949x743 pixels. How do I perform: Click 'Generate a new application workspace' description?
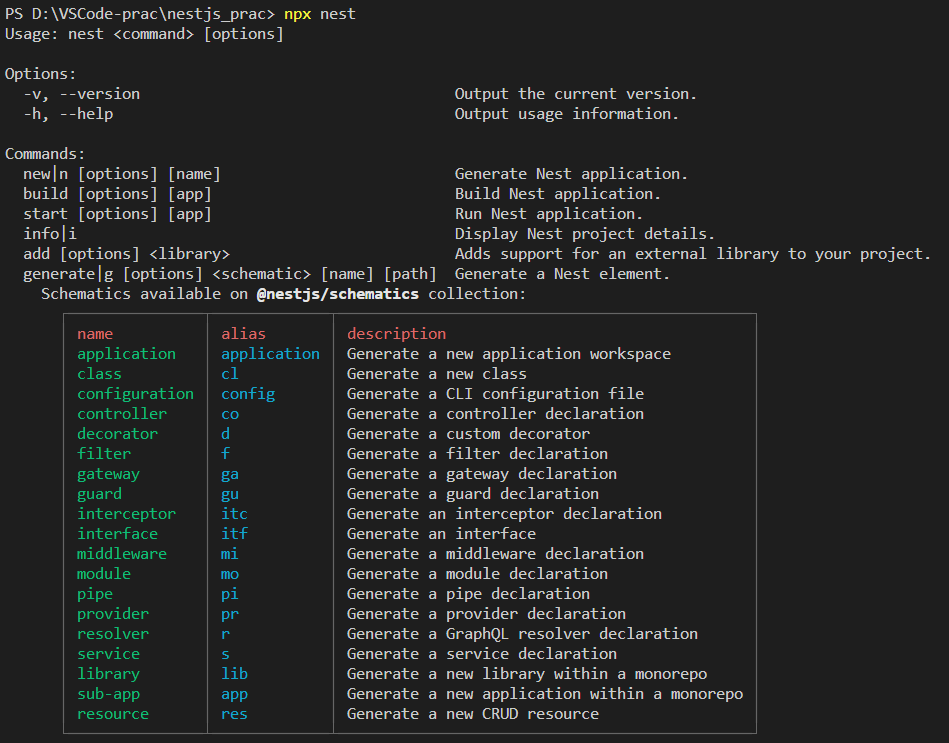(508, 354)
